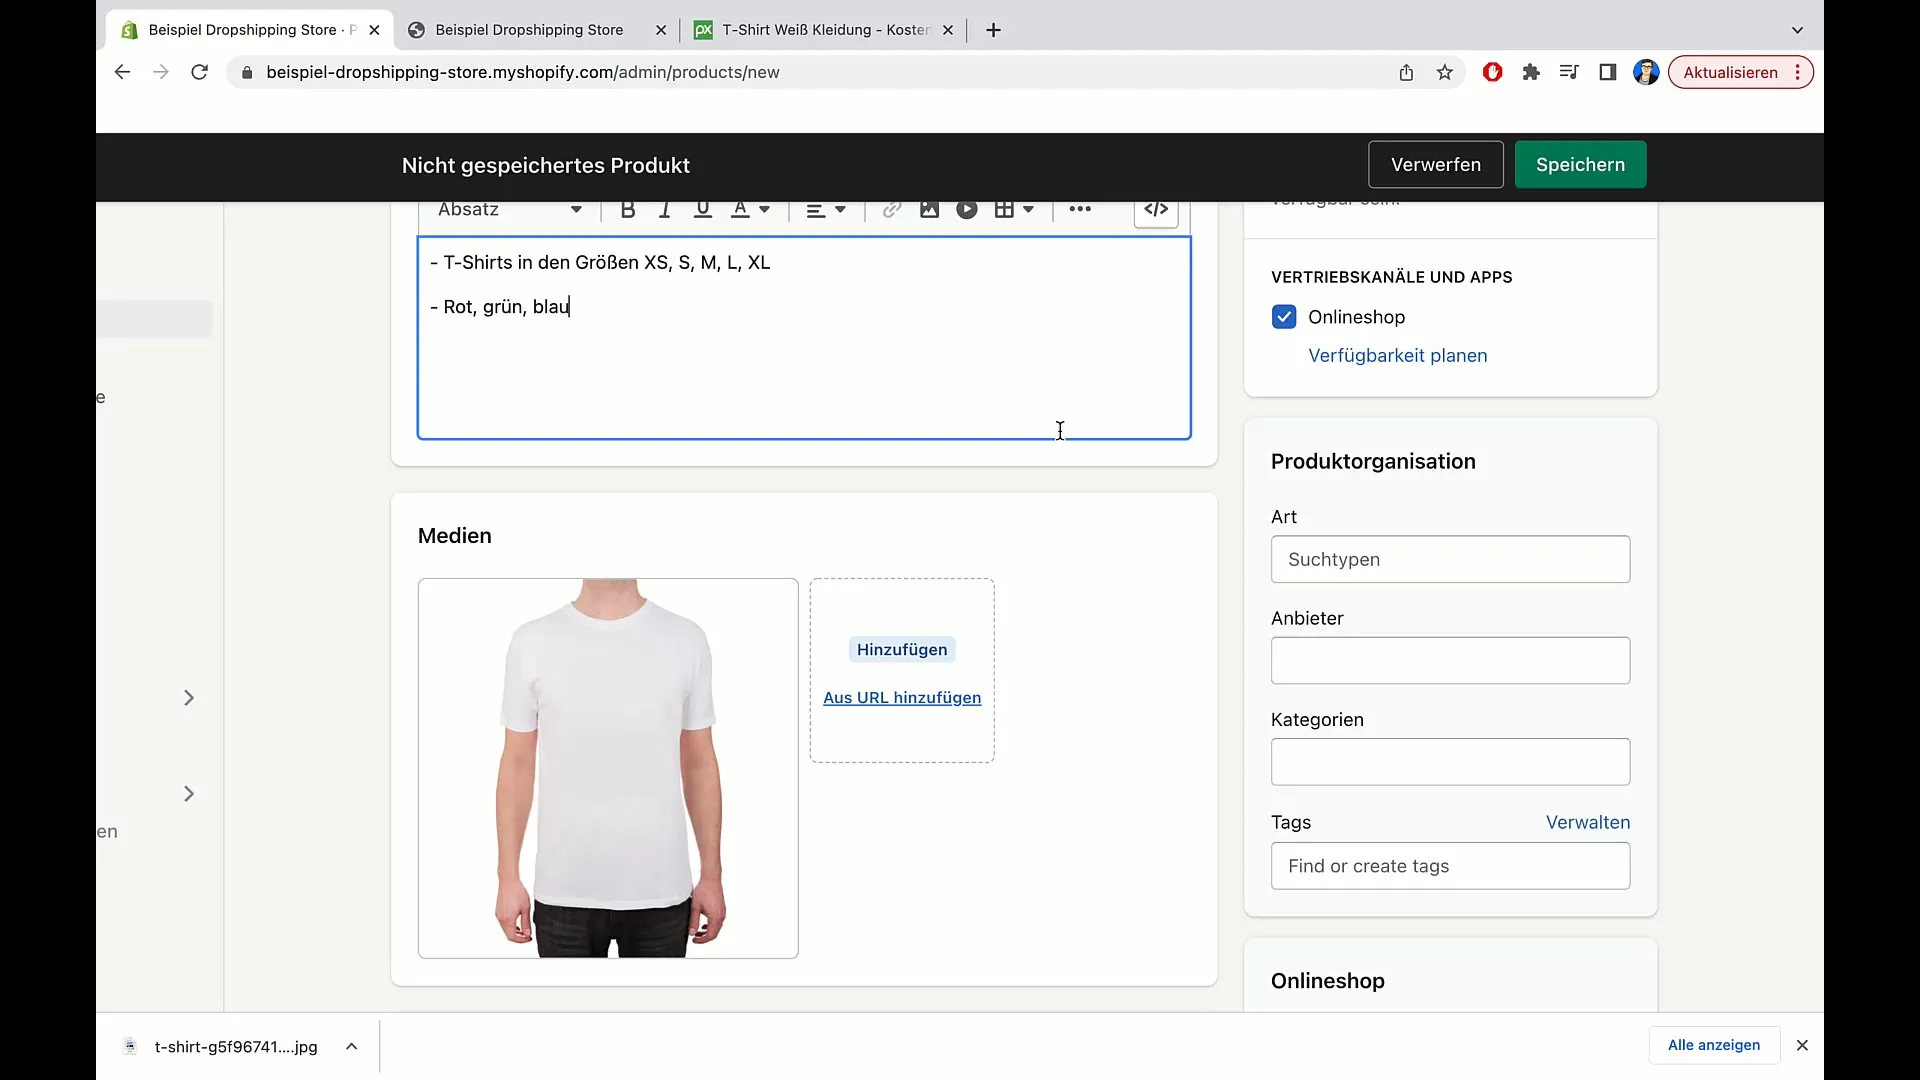Viewport: 1920px width, 1080px height.
Task: Toggle bold formatting in editor toolbar
Action: pos(628,210)
